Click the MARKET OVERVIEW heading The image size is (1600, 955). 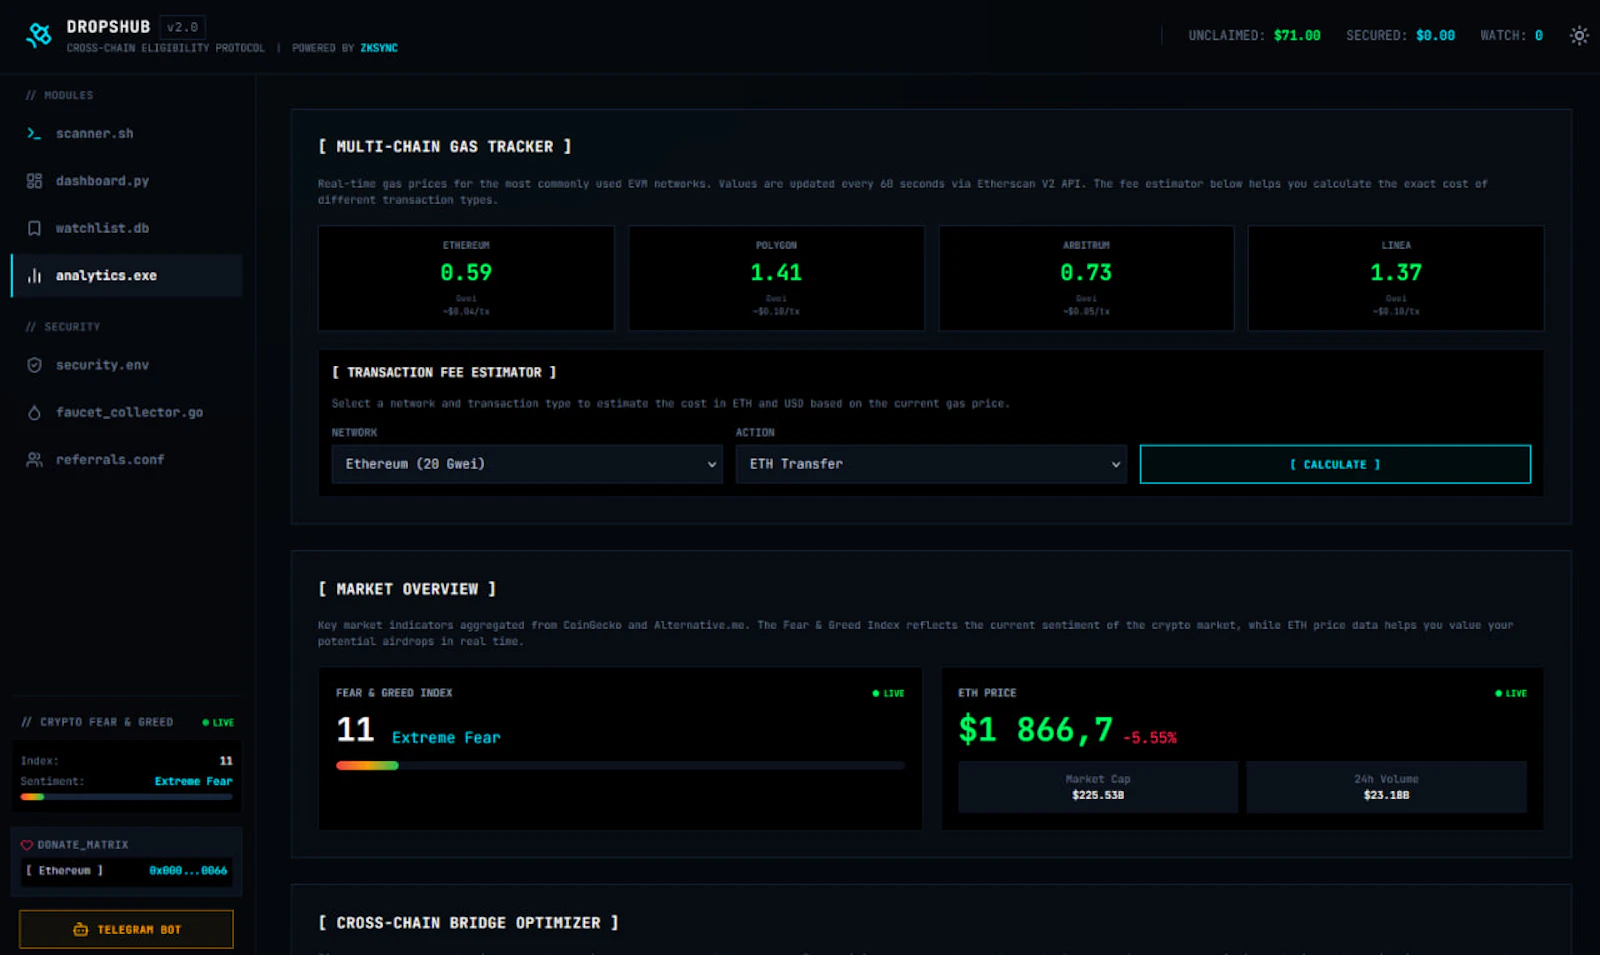pyautogui.click(x=407, y=589)
